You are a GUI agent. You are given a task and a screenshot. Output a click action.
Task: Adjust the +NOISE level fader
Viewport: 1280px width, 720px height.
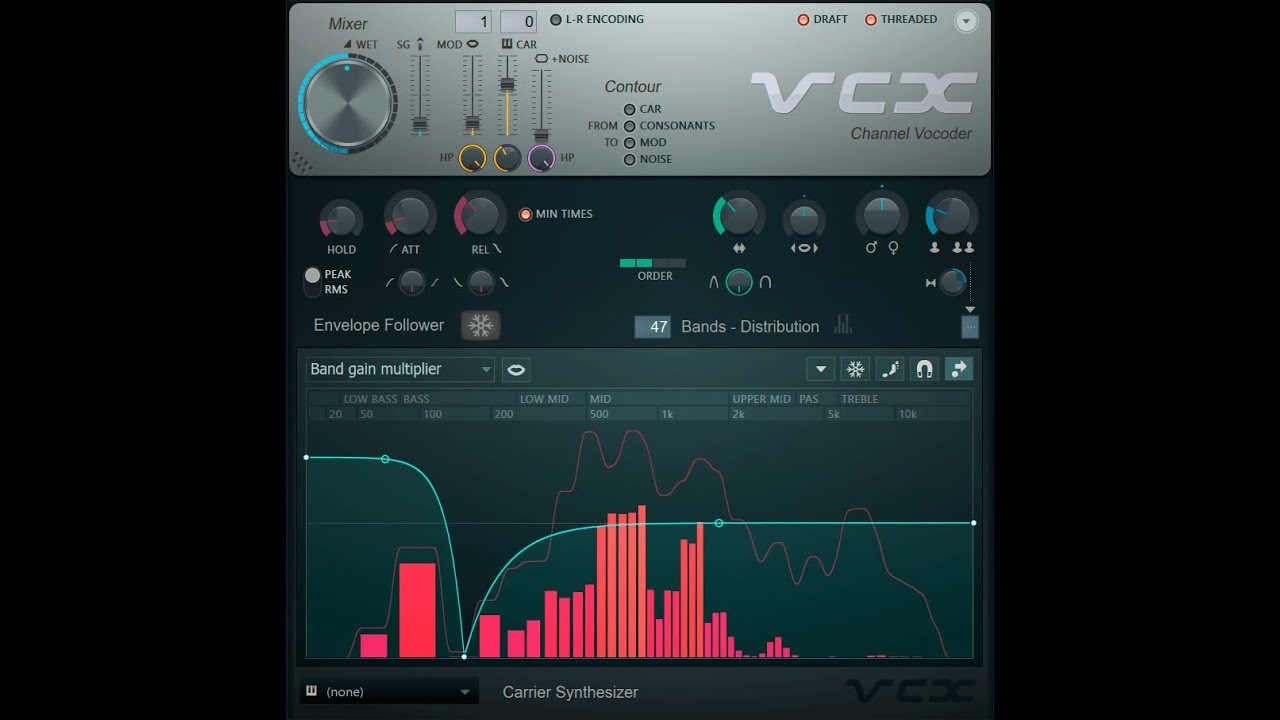click(x=541, y=133)
